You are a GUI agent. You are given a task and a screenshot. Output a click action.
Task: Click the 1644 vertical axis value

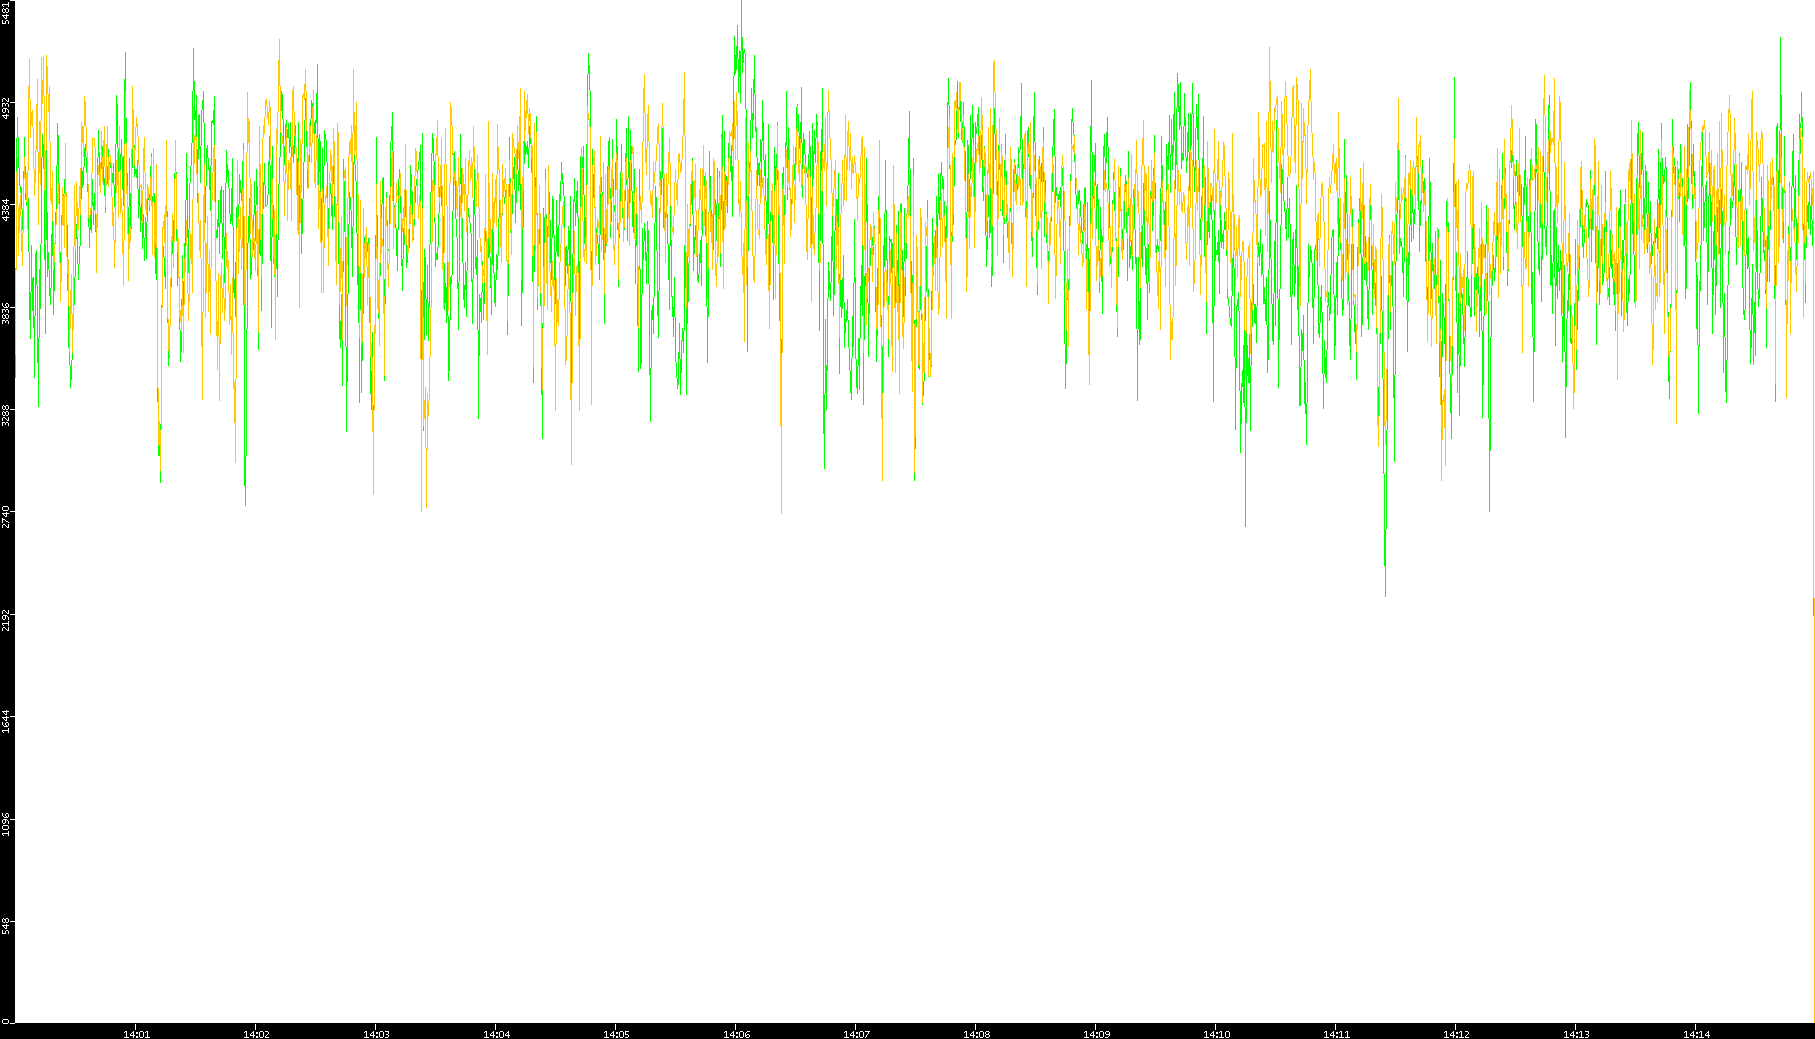7,722
